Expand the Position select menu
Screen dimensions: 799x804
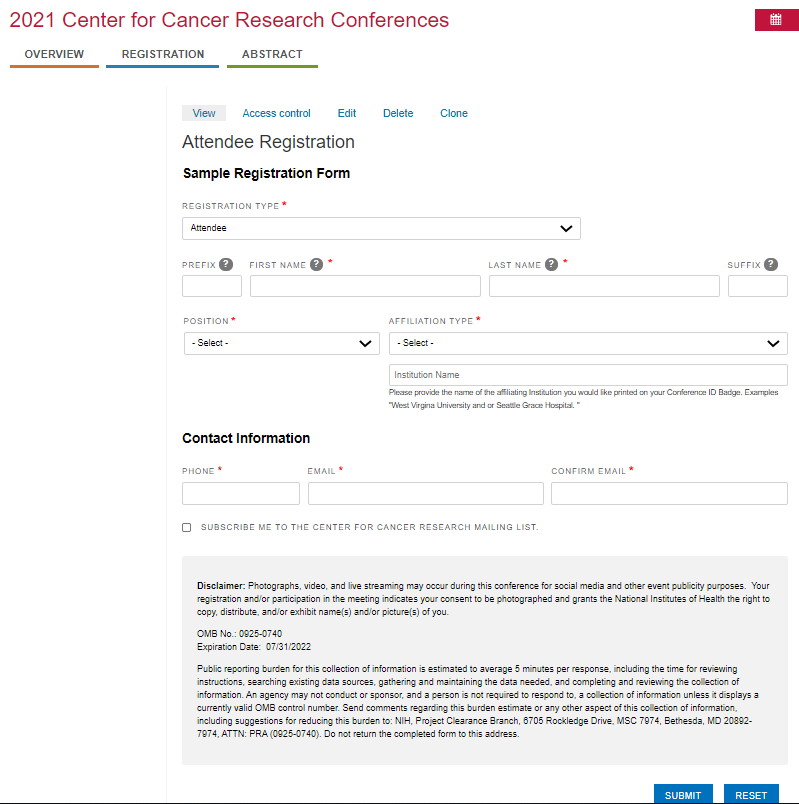[x=281, y=343]
